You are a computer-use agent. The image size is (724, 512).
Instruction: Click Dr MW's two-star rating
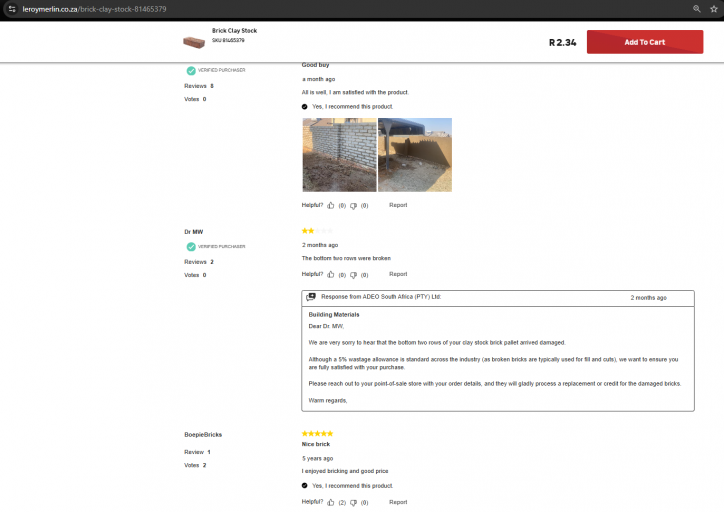coord(317,230)
